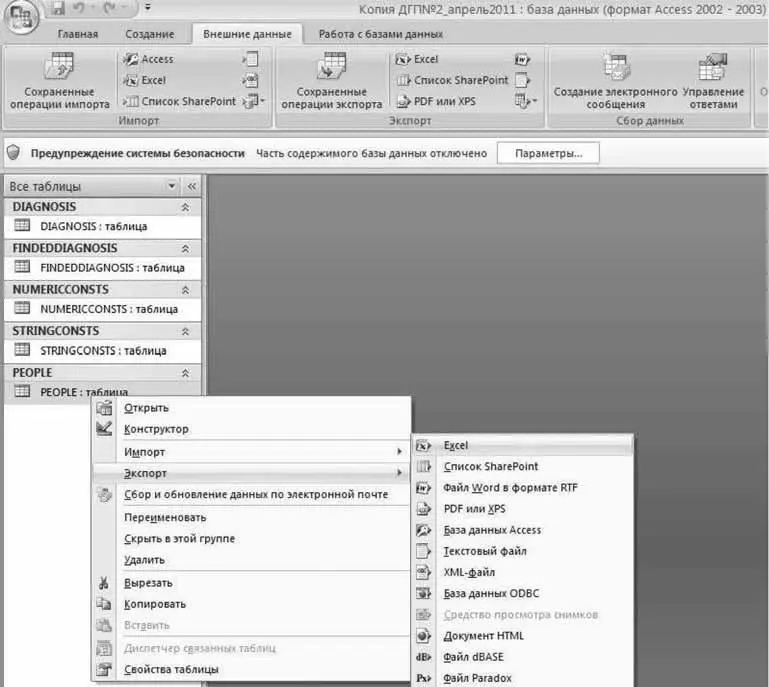Choose База данных Access in submenu
This screenshot has height=687, width=769.
coord(523,530)
